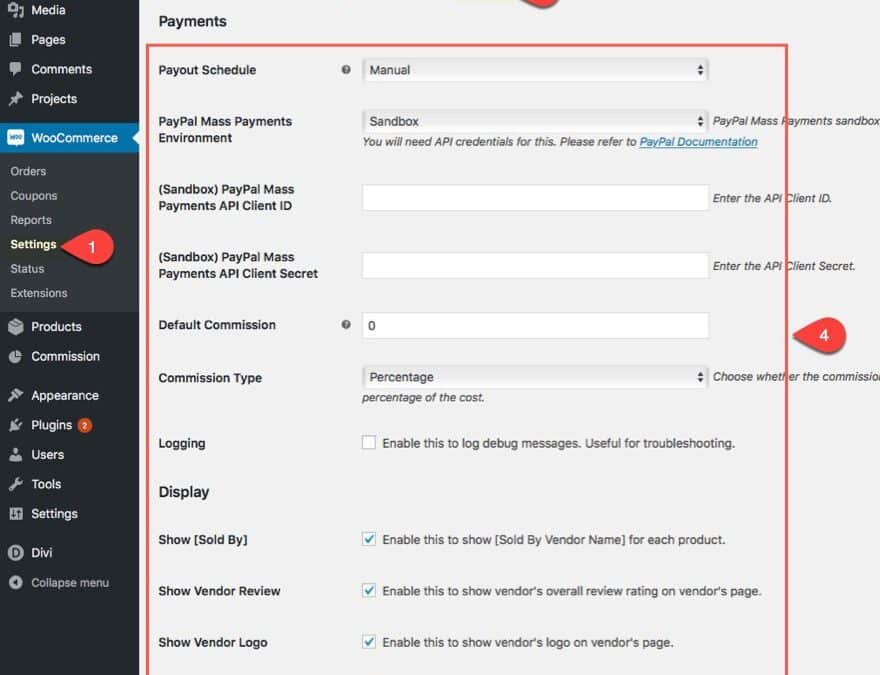This screenshot has width=880, height=675.
Task: Click the Default Commission help icon
Action: [346, 324]
